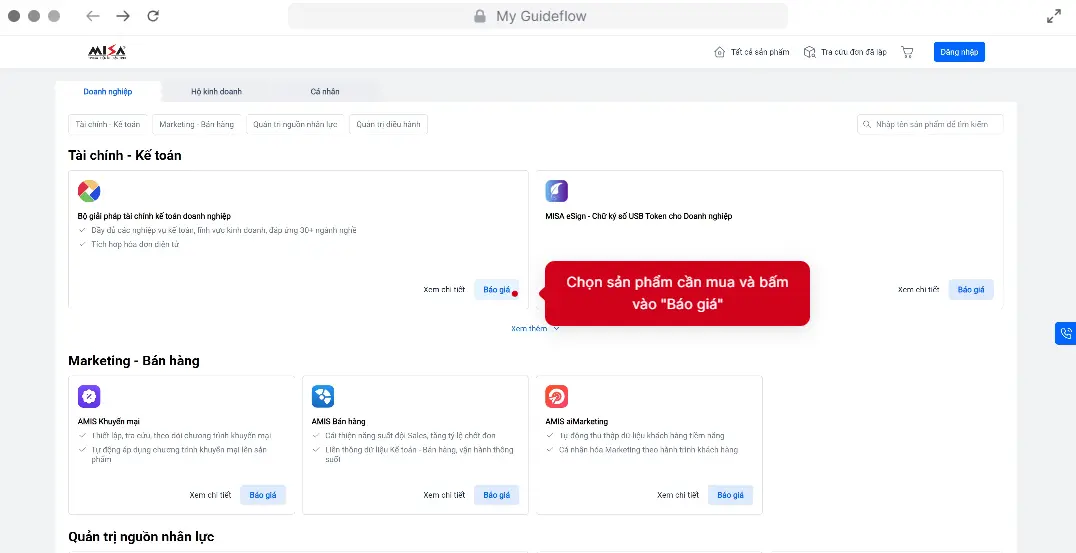
Task: Switch to the Cá nhân tab
Action: point(324,91)
